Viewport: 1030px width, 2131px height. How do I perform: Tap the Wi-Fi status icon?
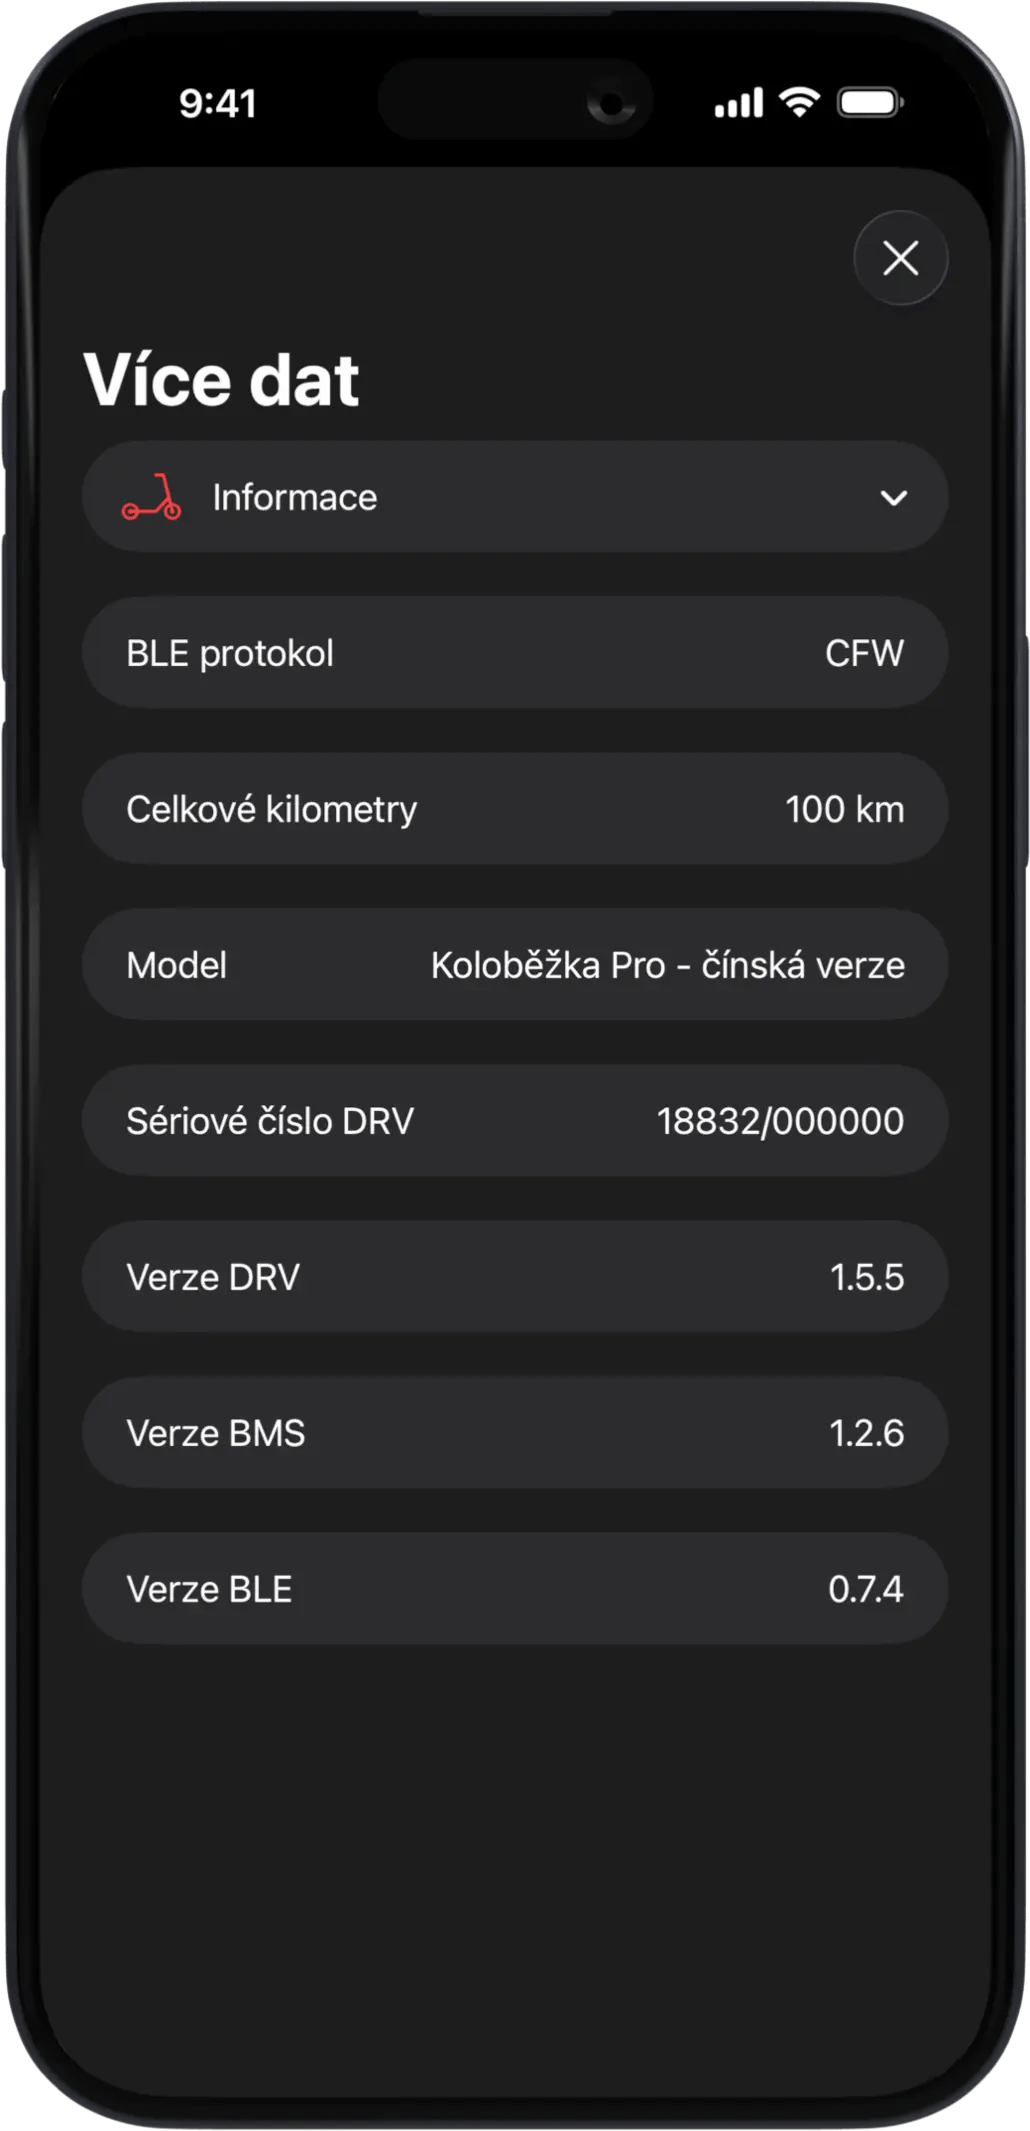tap(799, 102)
